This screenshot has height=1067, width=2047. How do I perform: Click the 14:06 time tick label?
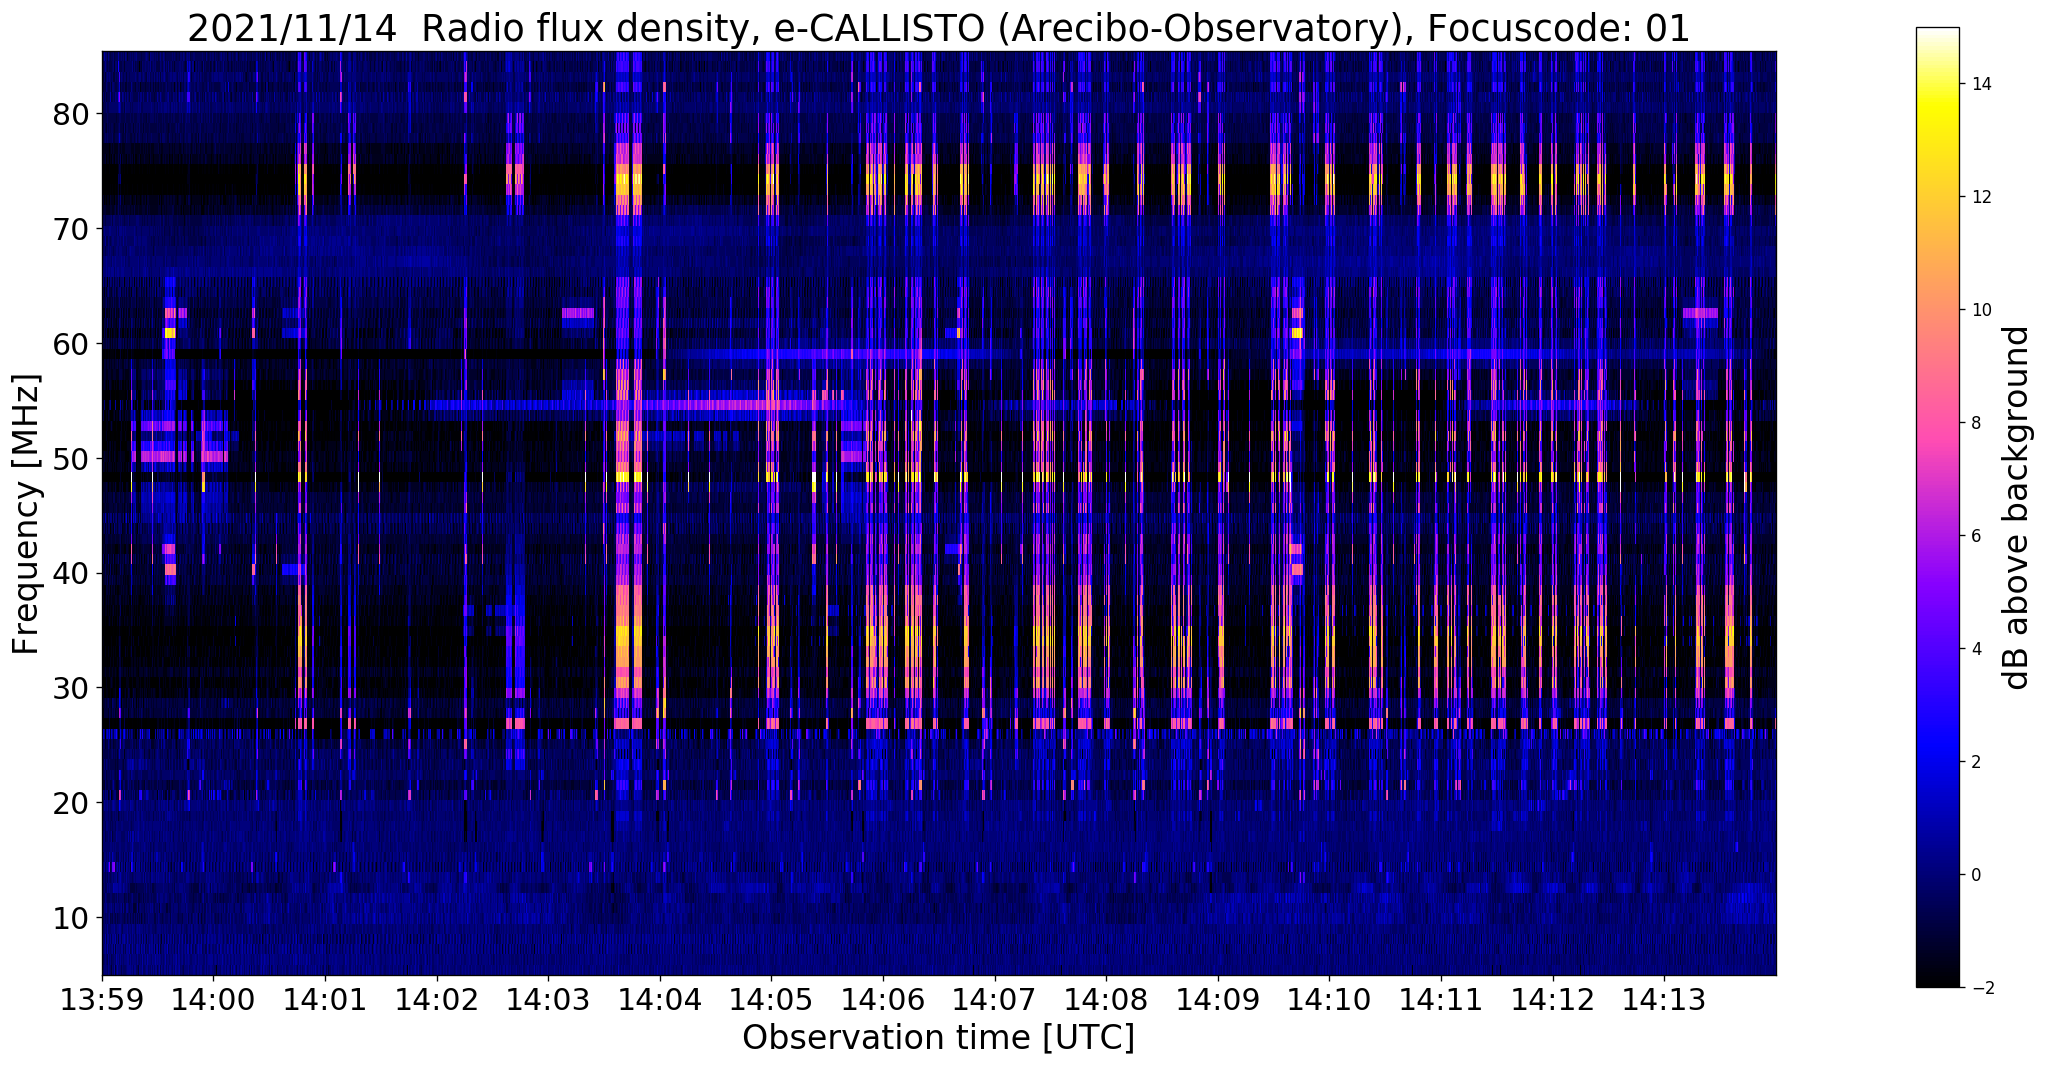pos(883,999)
